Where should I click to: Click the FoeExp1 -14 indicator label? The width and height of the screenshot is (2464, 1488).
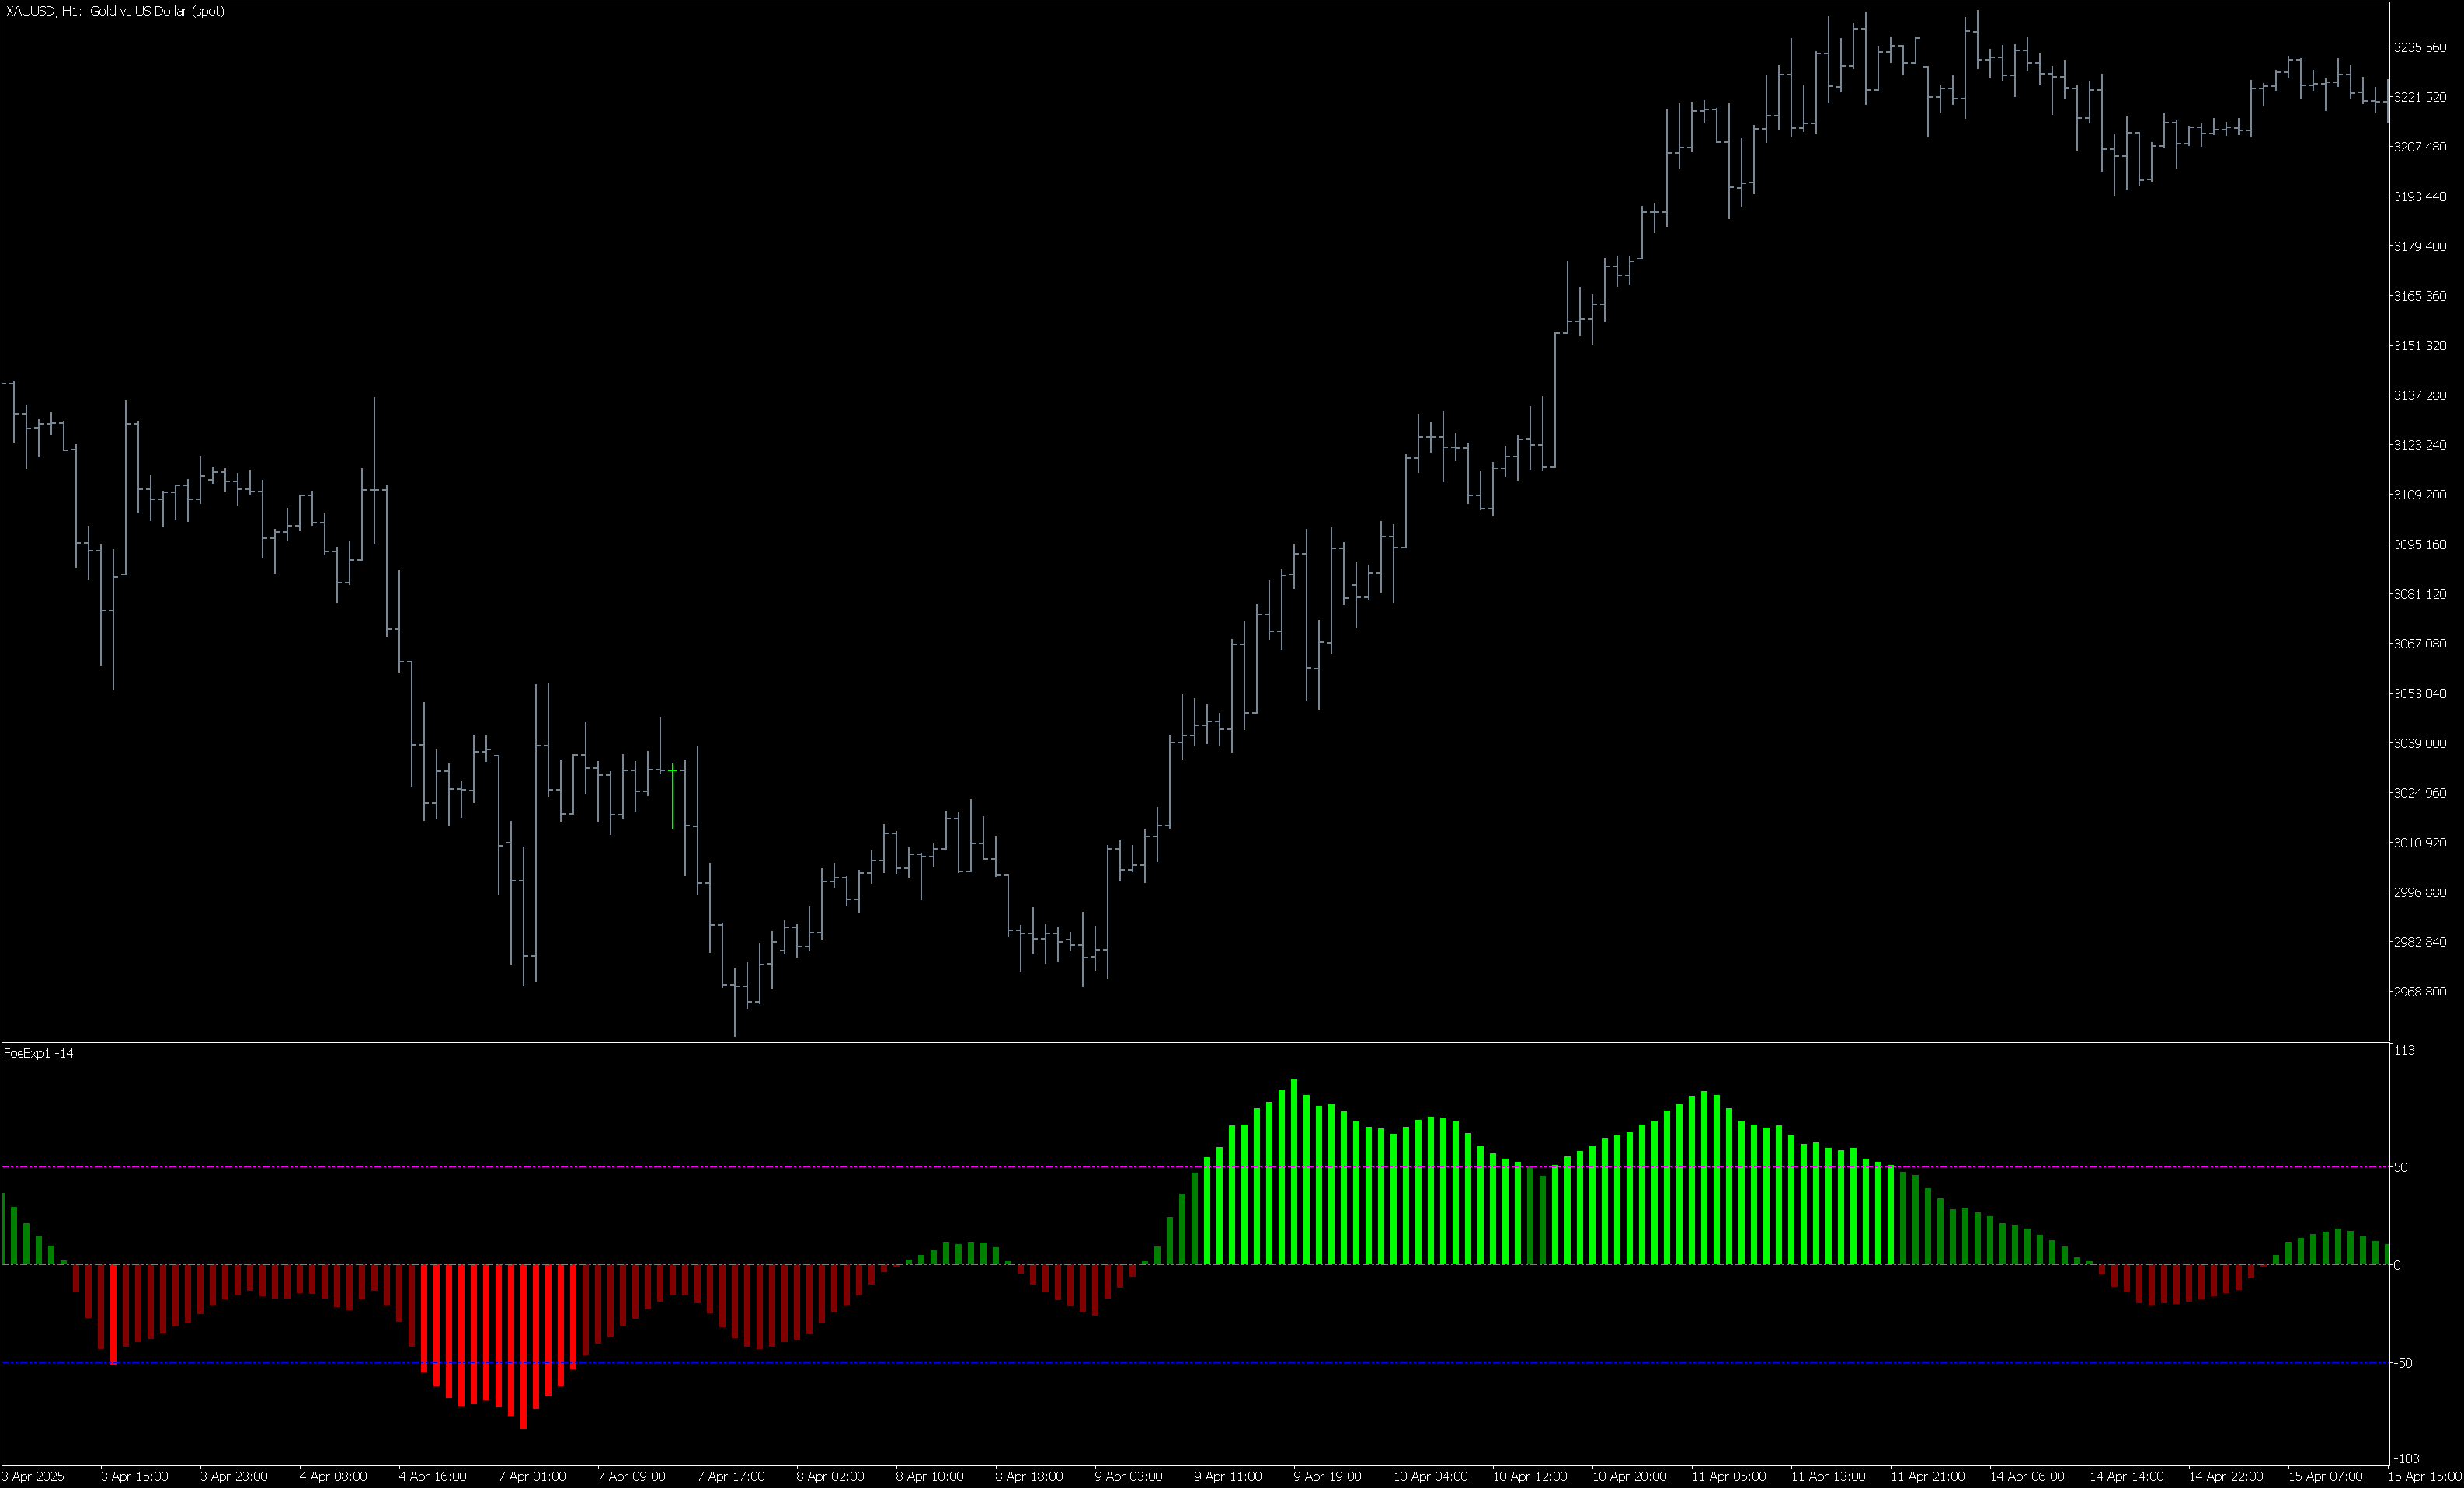point(39,1053)
